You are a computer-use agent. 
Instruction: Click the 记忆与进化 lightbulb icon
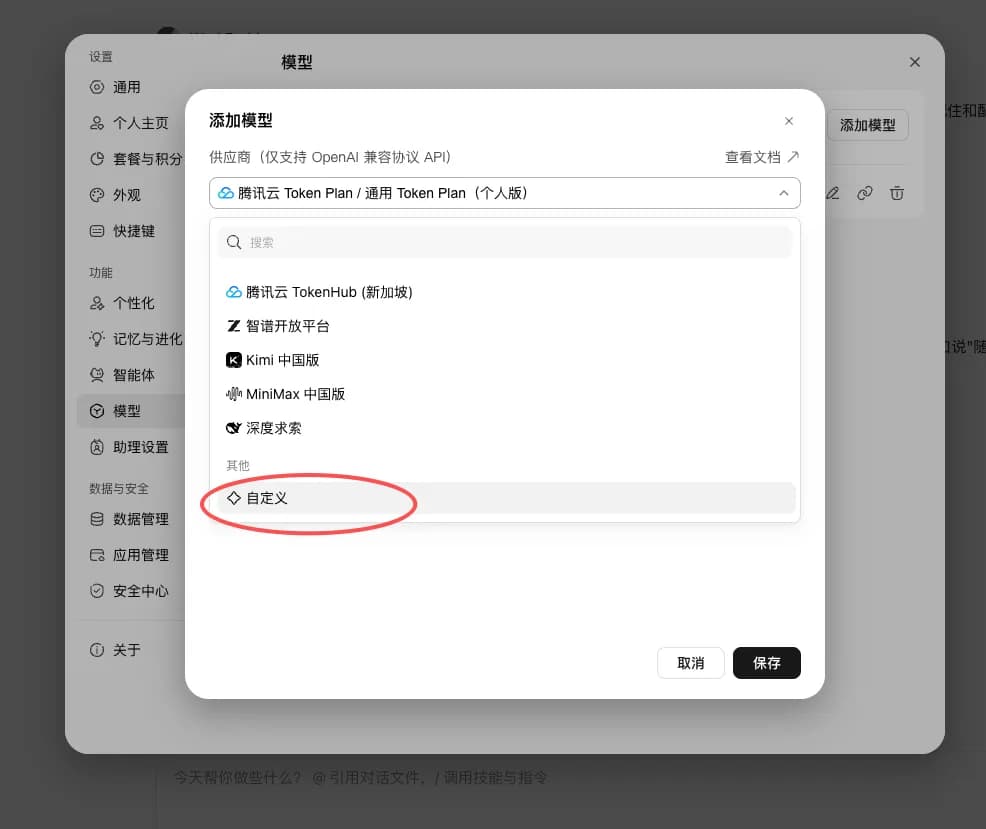pyautogui.click(x=96, y=339)
